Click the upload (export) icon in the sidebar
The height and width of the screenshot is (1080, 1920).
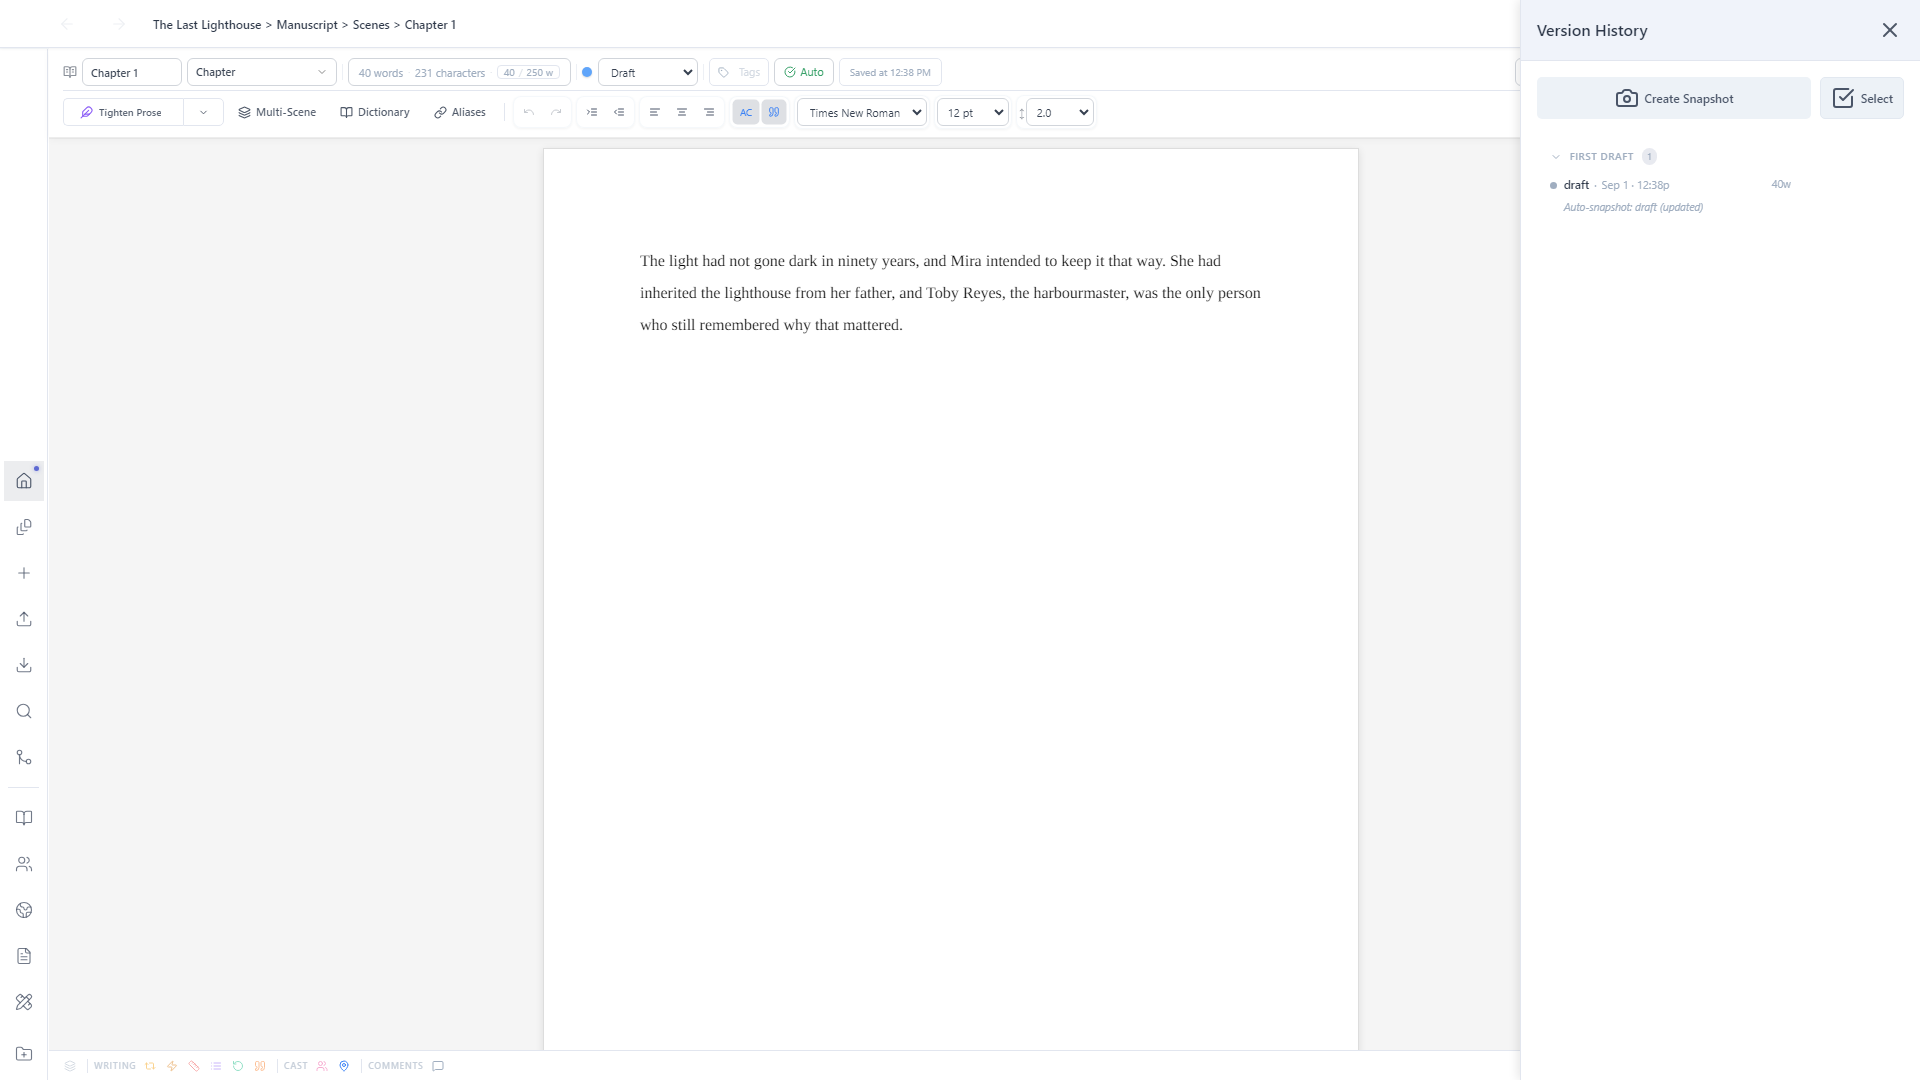click(x=24, y=619)
